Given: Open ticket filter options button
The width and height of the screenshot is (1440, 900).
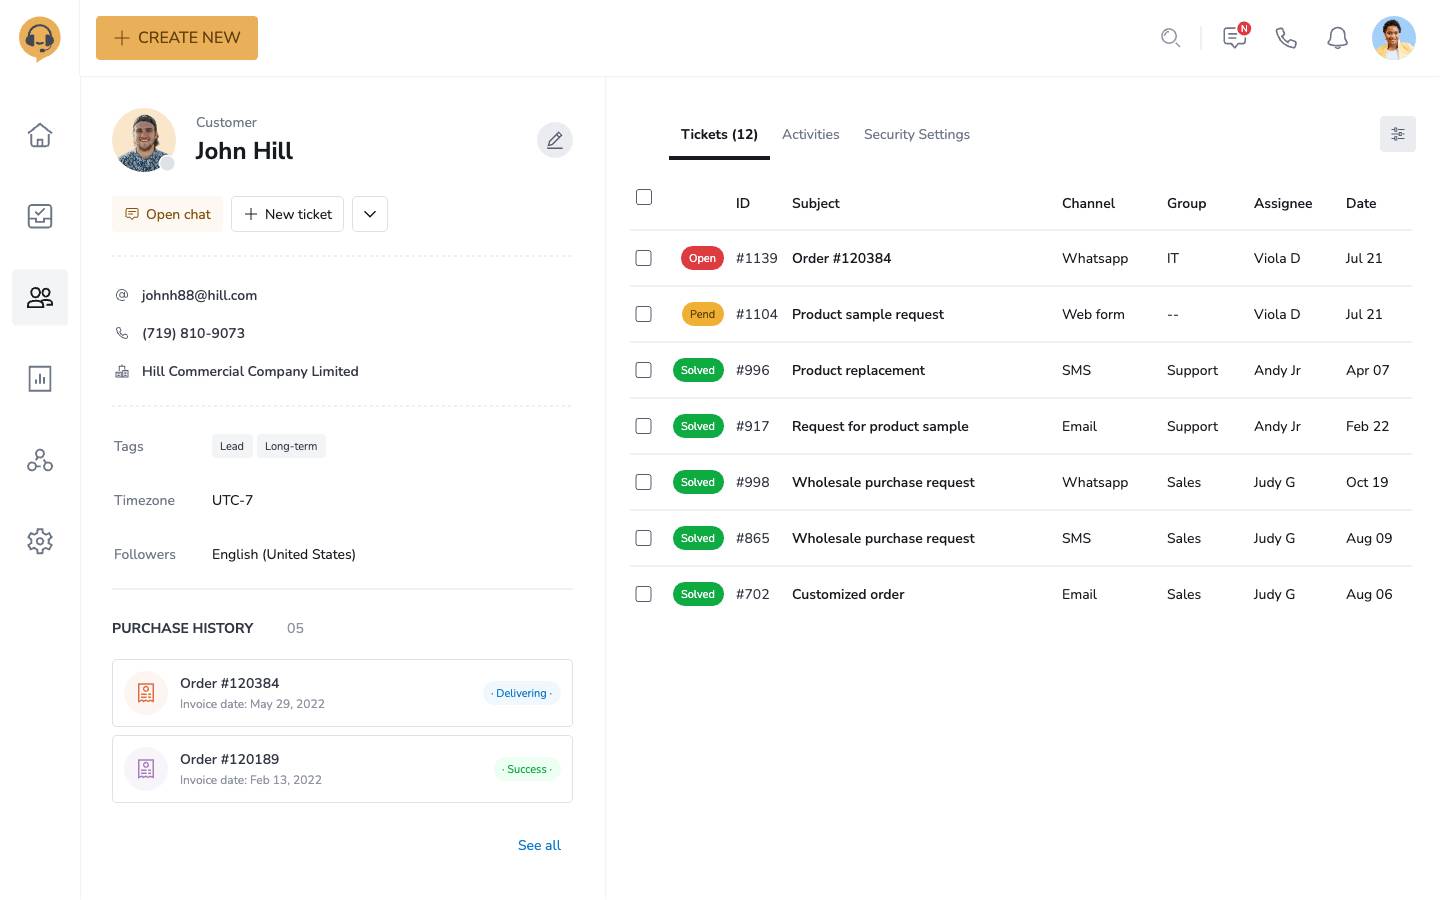Looking at the screenshot, I should pos(1397,134).
